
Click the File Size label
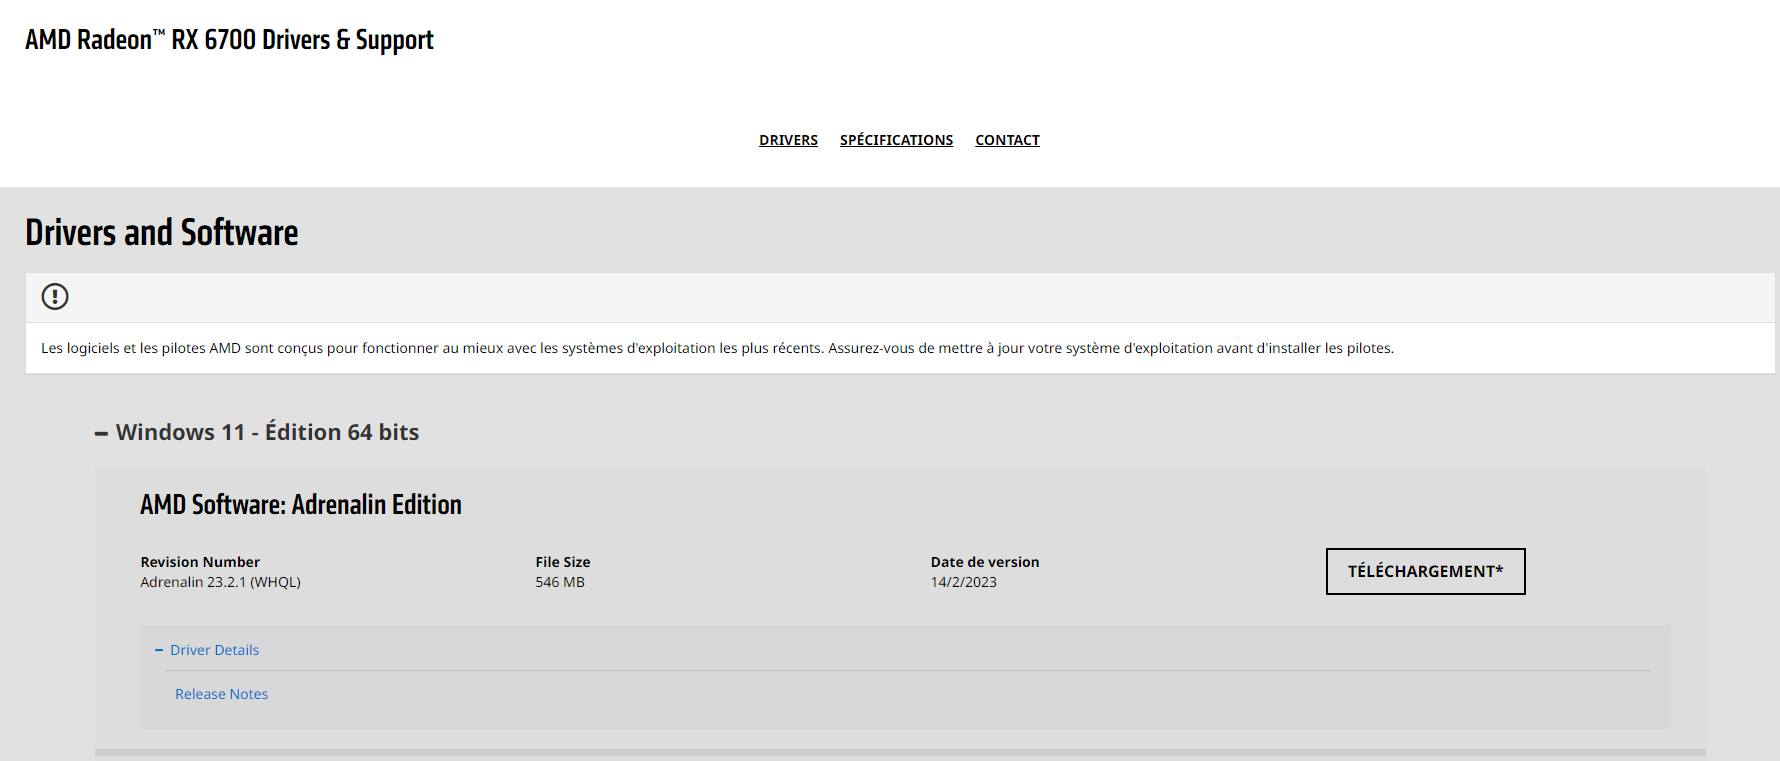click(563, 562)
